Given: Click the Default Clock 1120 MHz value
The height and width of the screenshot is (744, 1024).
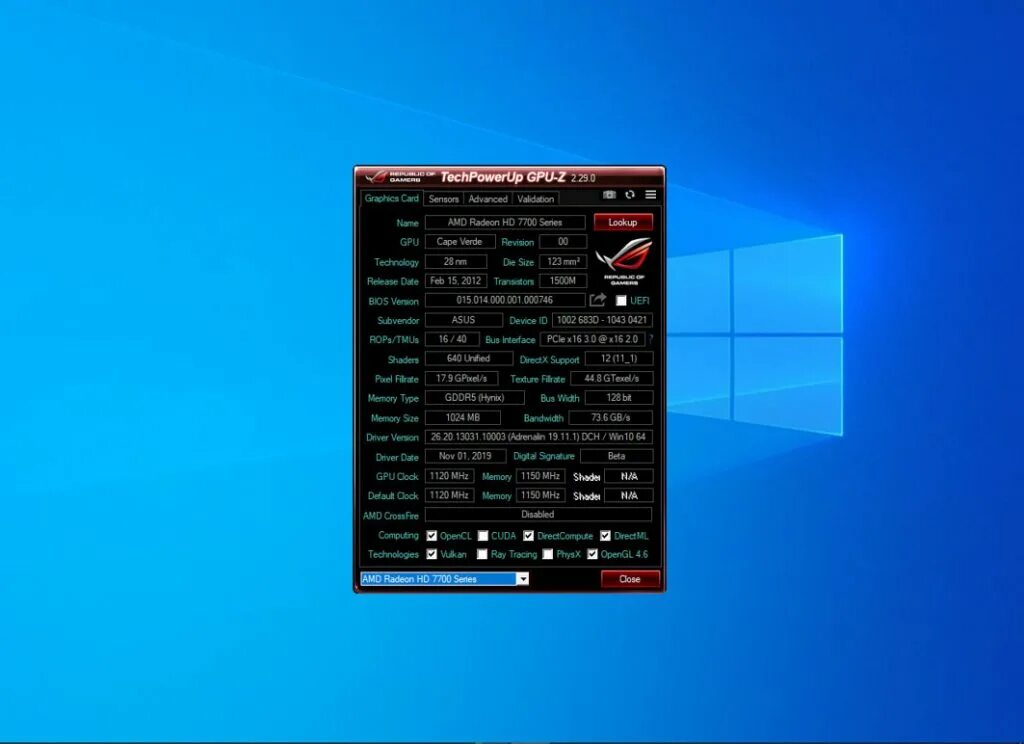Looking at the screenshot, I should (x=449, y=495).
